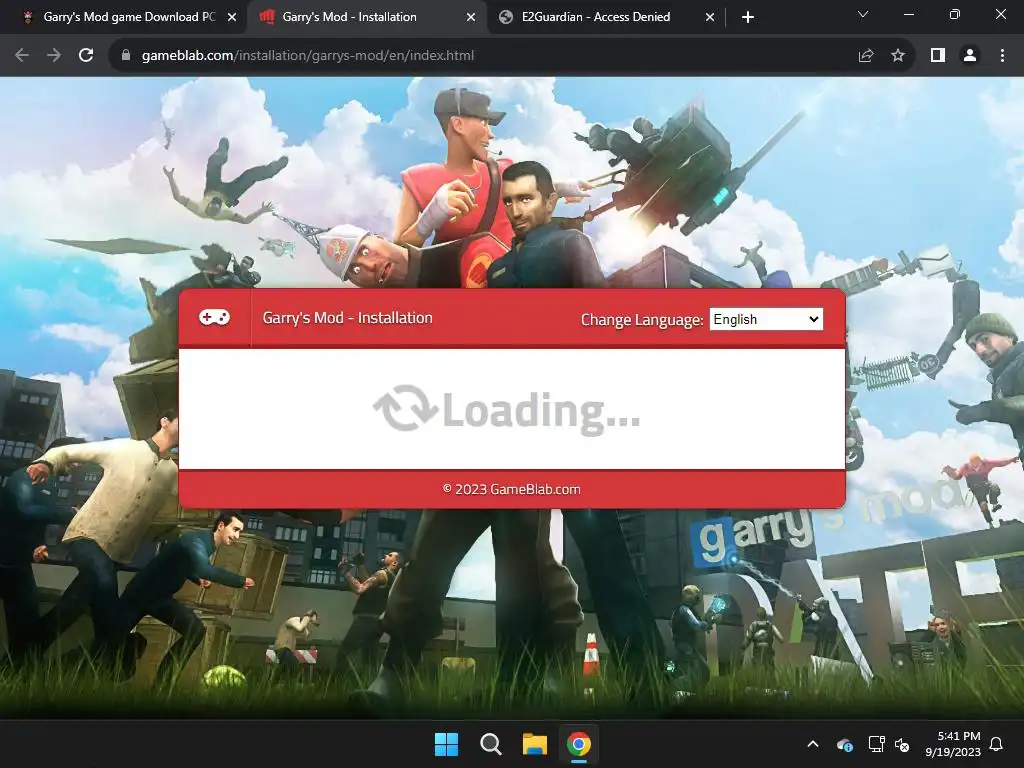Close the Garry's Mod - Installation tab
1024x768 pixels.
click(471, 18)
